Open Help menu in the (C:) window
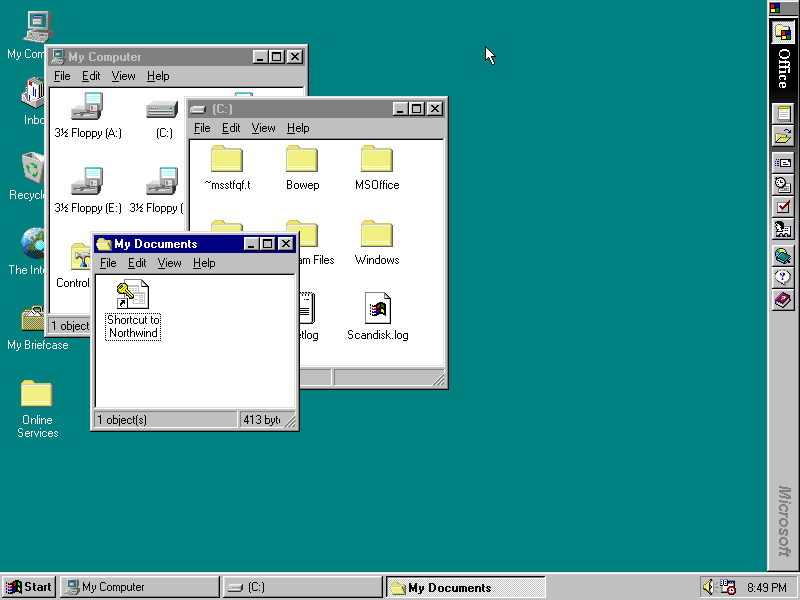800x600 pixels. [x=298, y=128]
